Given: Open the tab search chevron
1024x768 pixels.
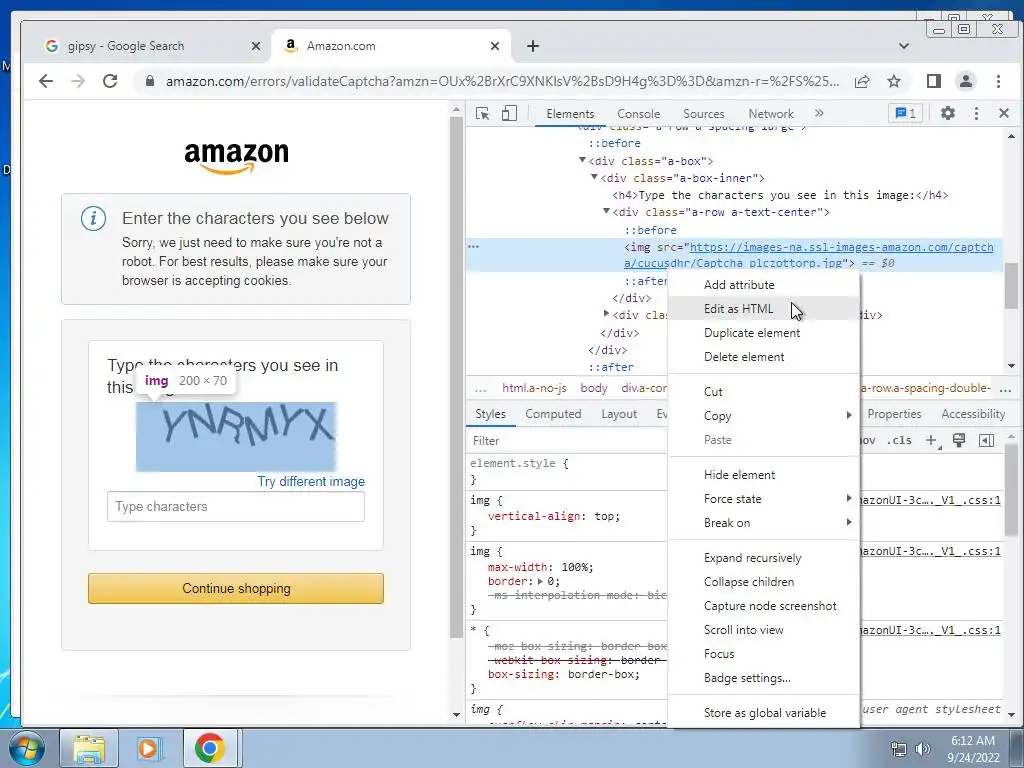Looking at the screenshot, I should pyautogui.click(x=904, y=46).
